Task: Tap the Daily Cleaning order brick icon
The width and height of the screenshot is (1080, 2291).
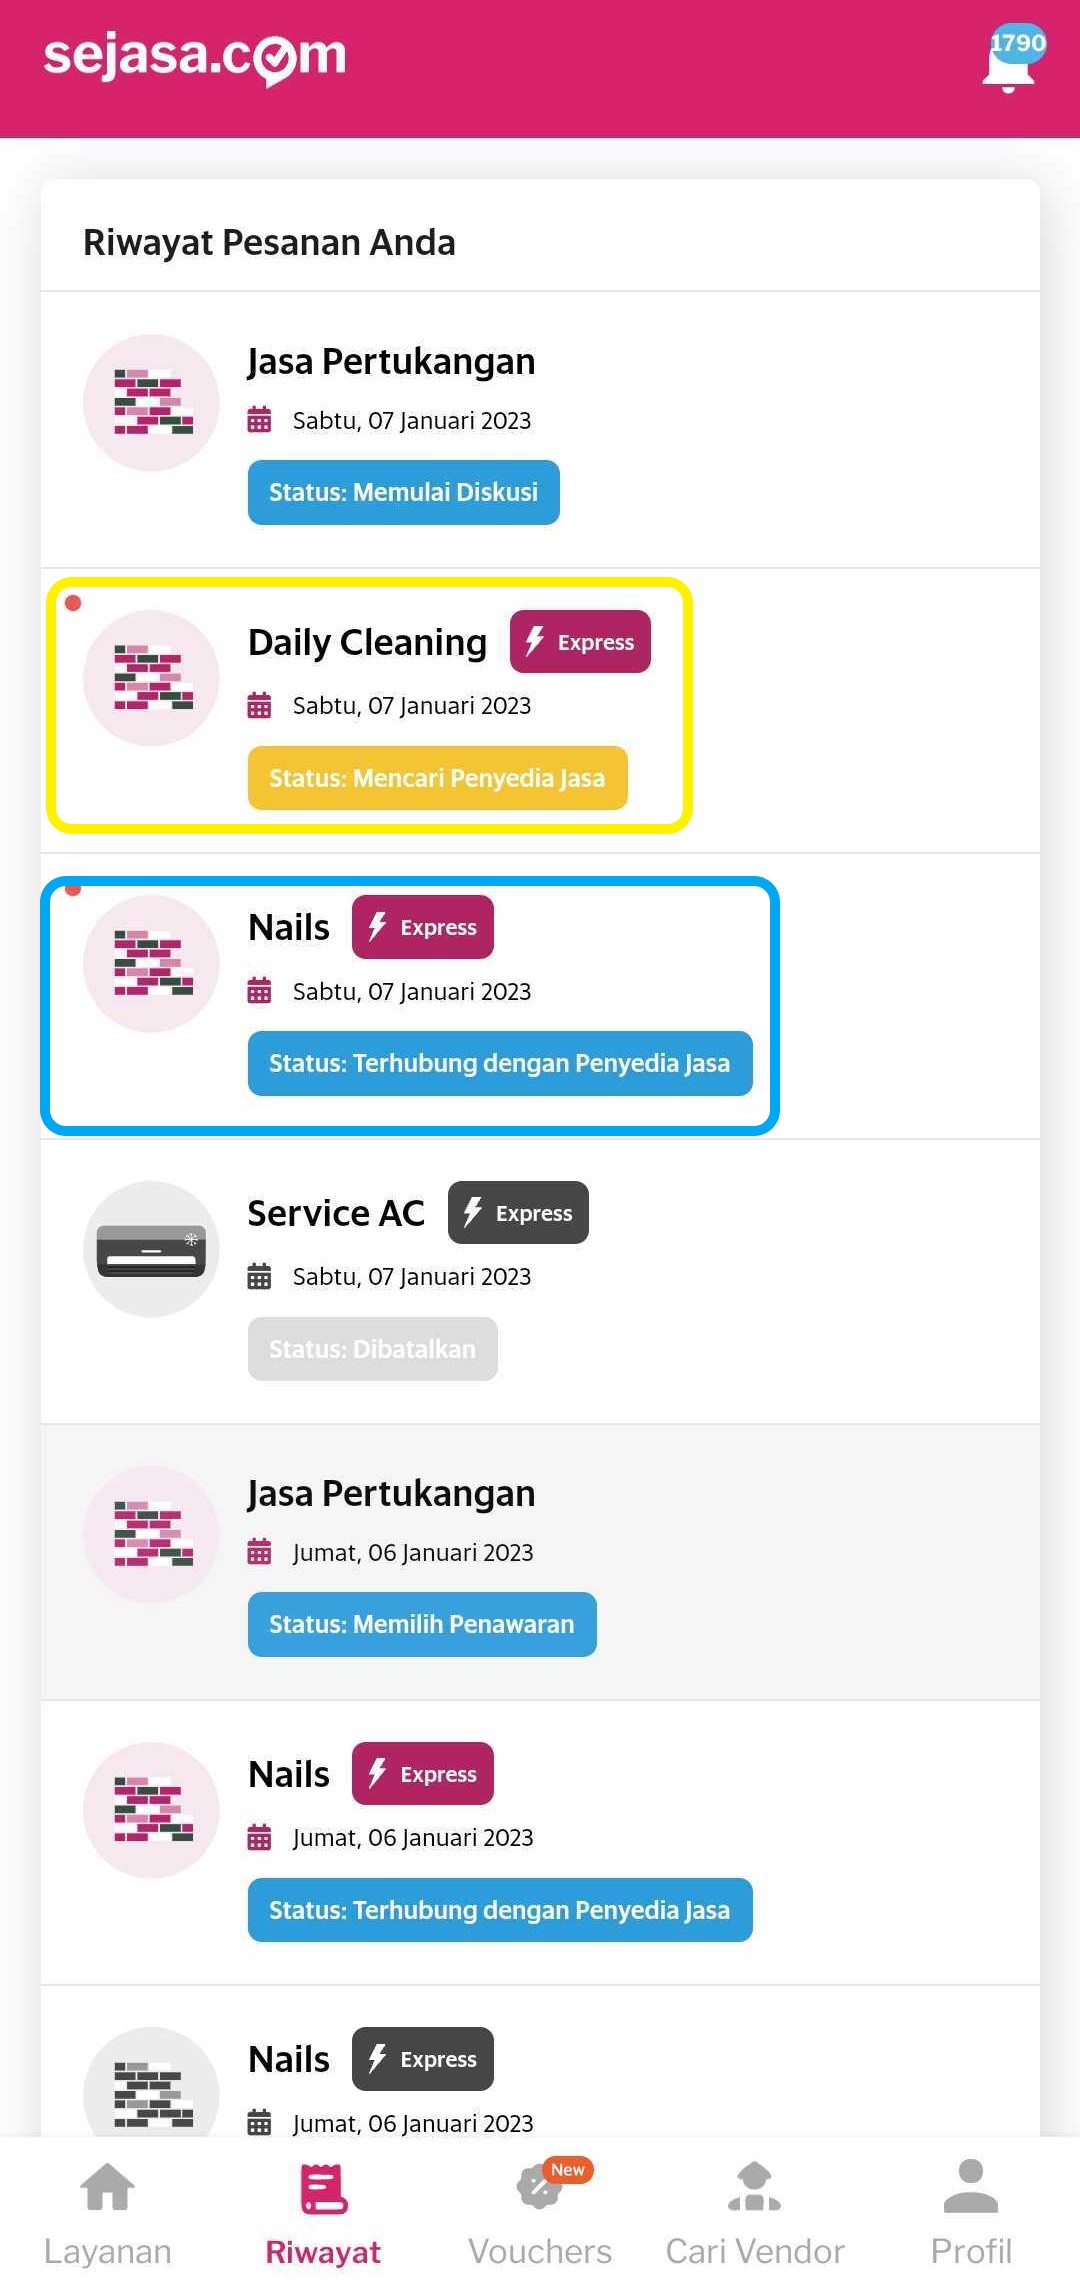Action: tap(151, 678)
